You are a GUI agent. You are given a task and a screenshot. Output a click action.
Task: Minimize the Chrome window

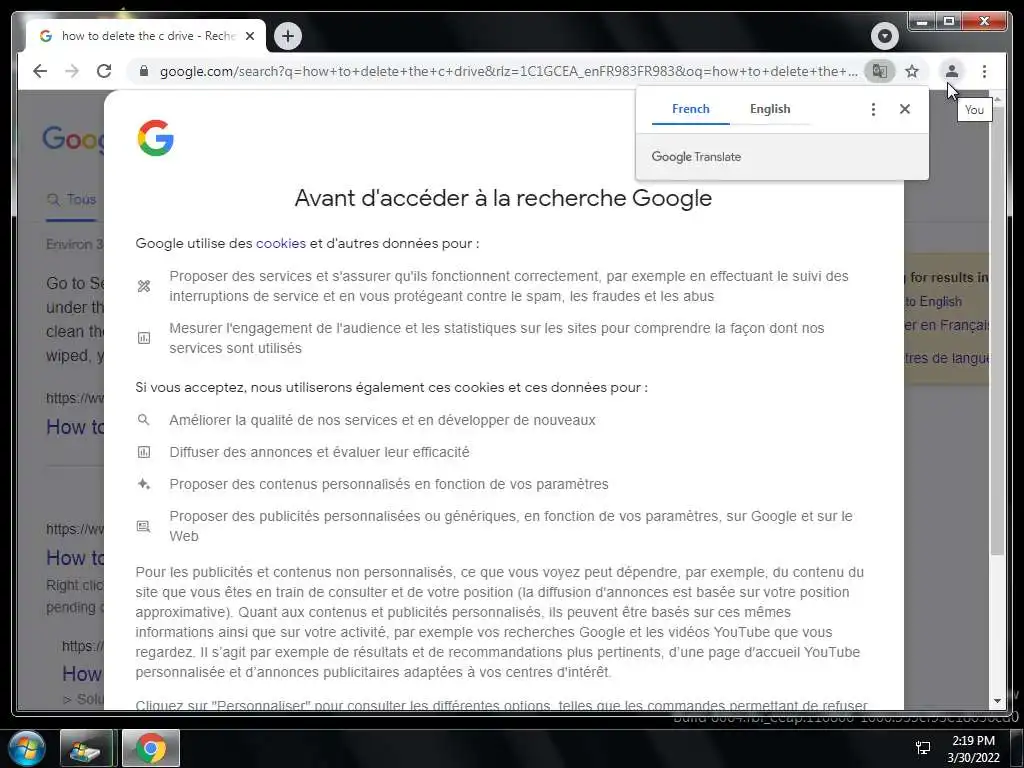922,22
